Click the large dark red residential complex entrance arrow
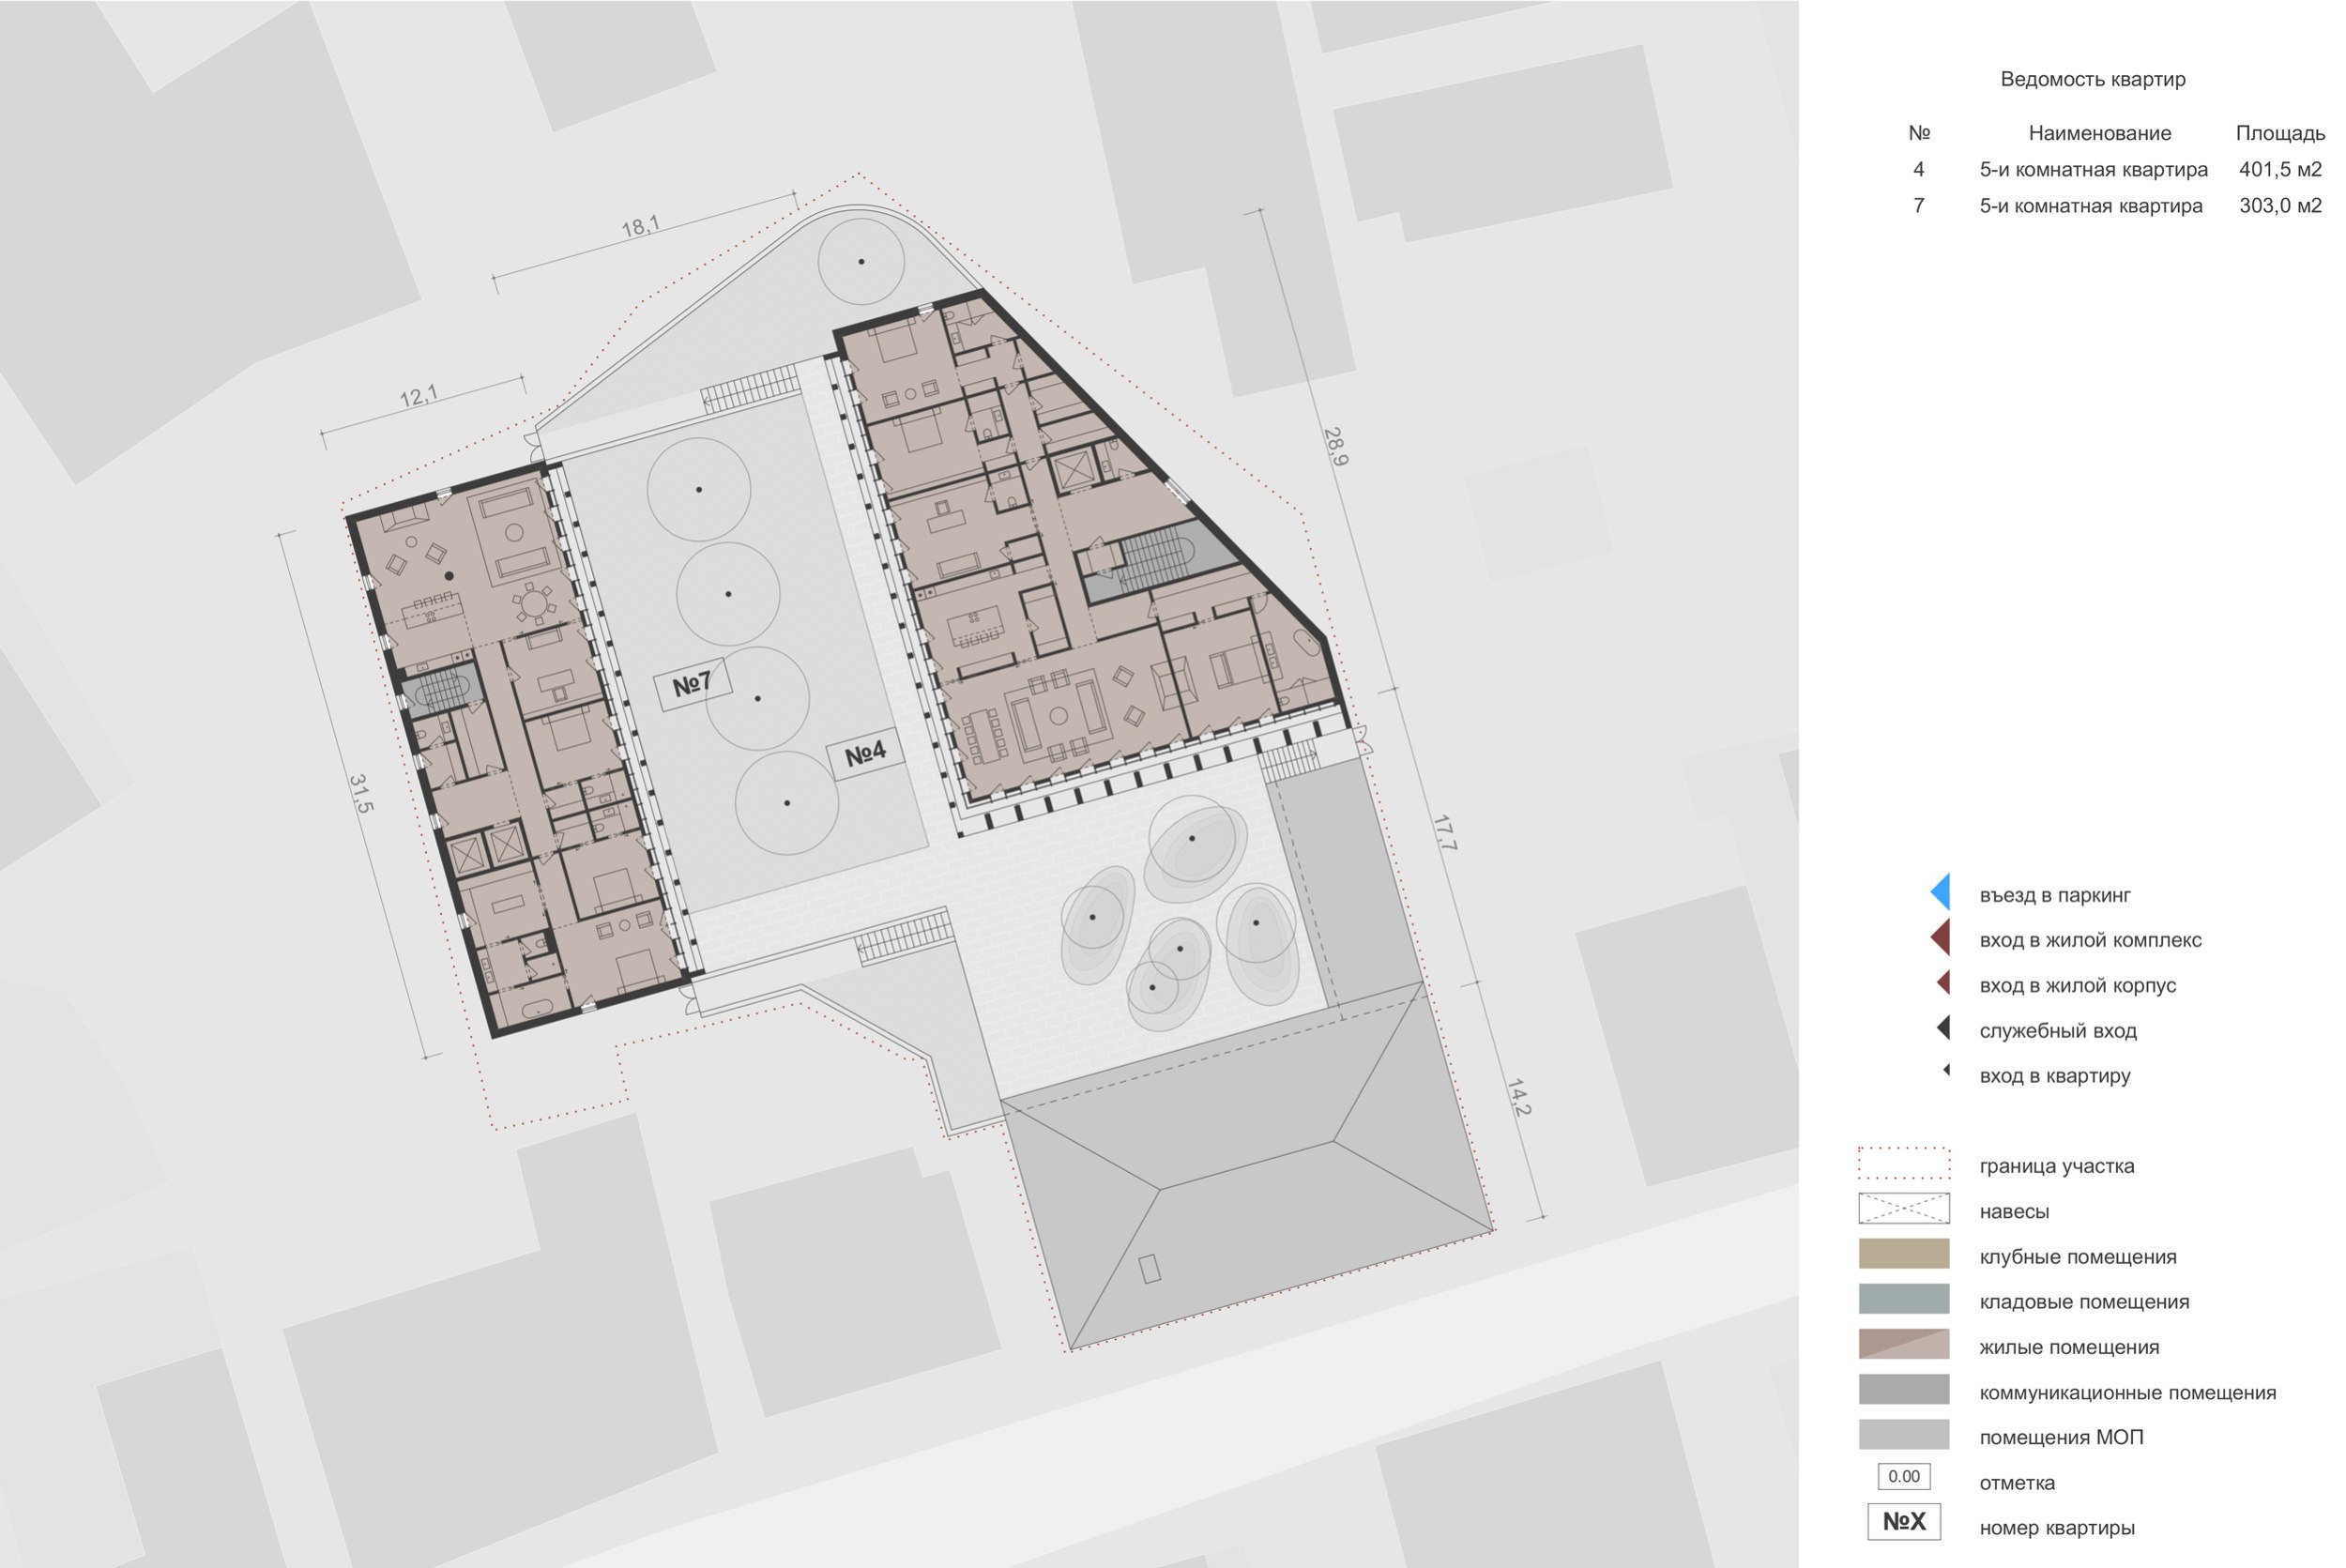Screen dimensions: 2346x1568 1940,938
